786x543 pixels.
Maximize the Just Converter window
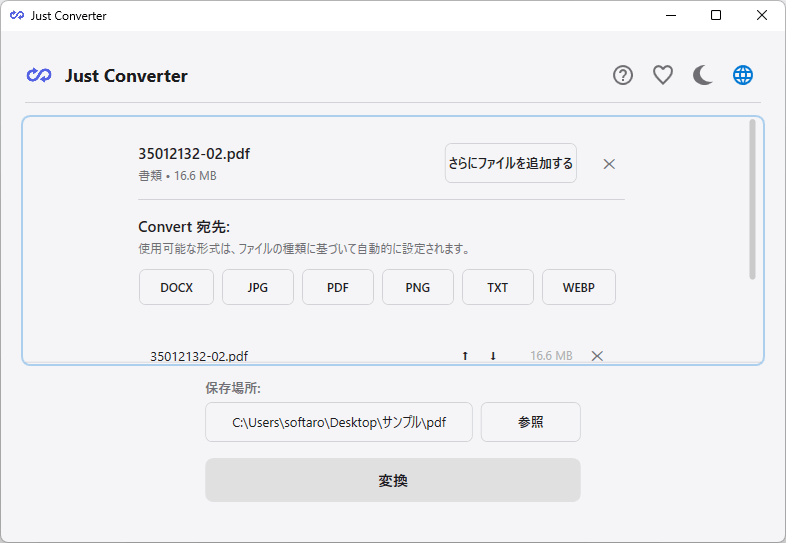coord(716,16)
